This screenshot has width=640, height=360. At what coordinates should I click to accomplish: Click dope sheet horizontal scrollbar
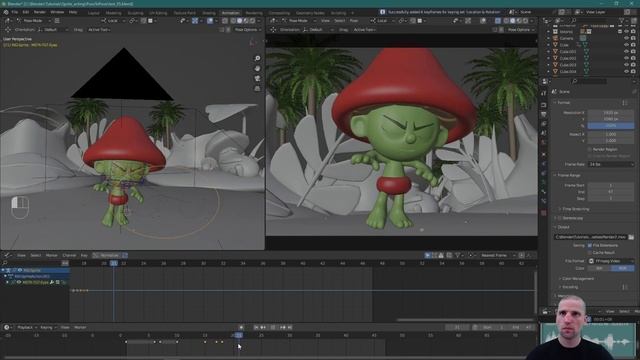(x=465, y=320)
